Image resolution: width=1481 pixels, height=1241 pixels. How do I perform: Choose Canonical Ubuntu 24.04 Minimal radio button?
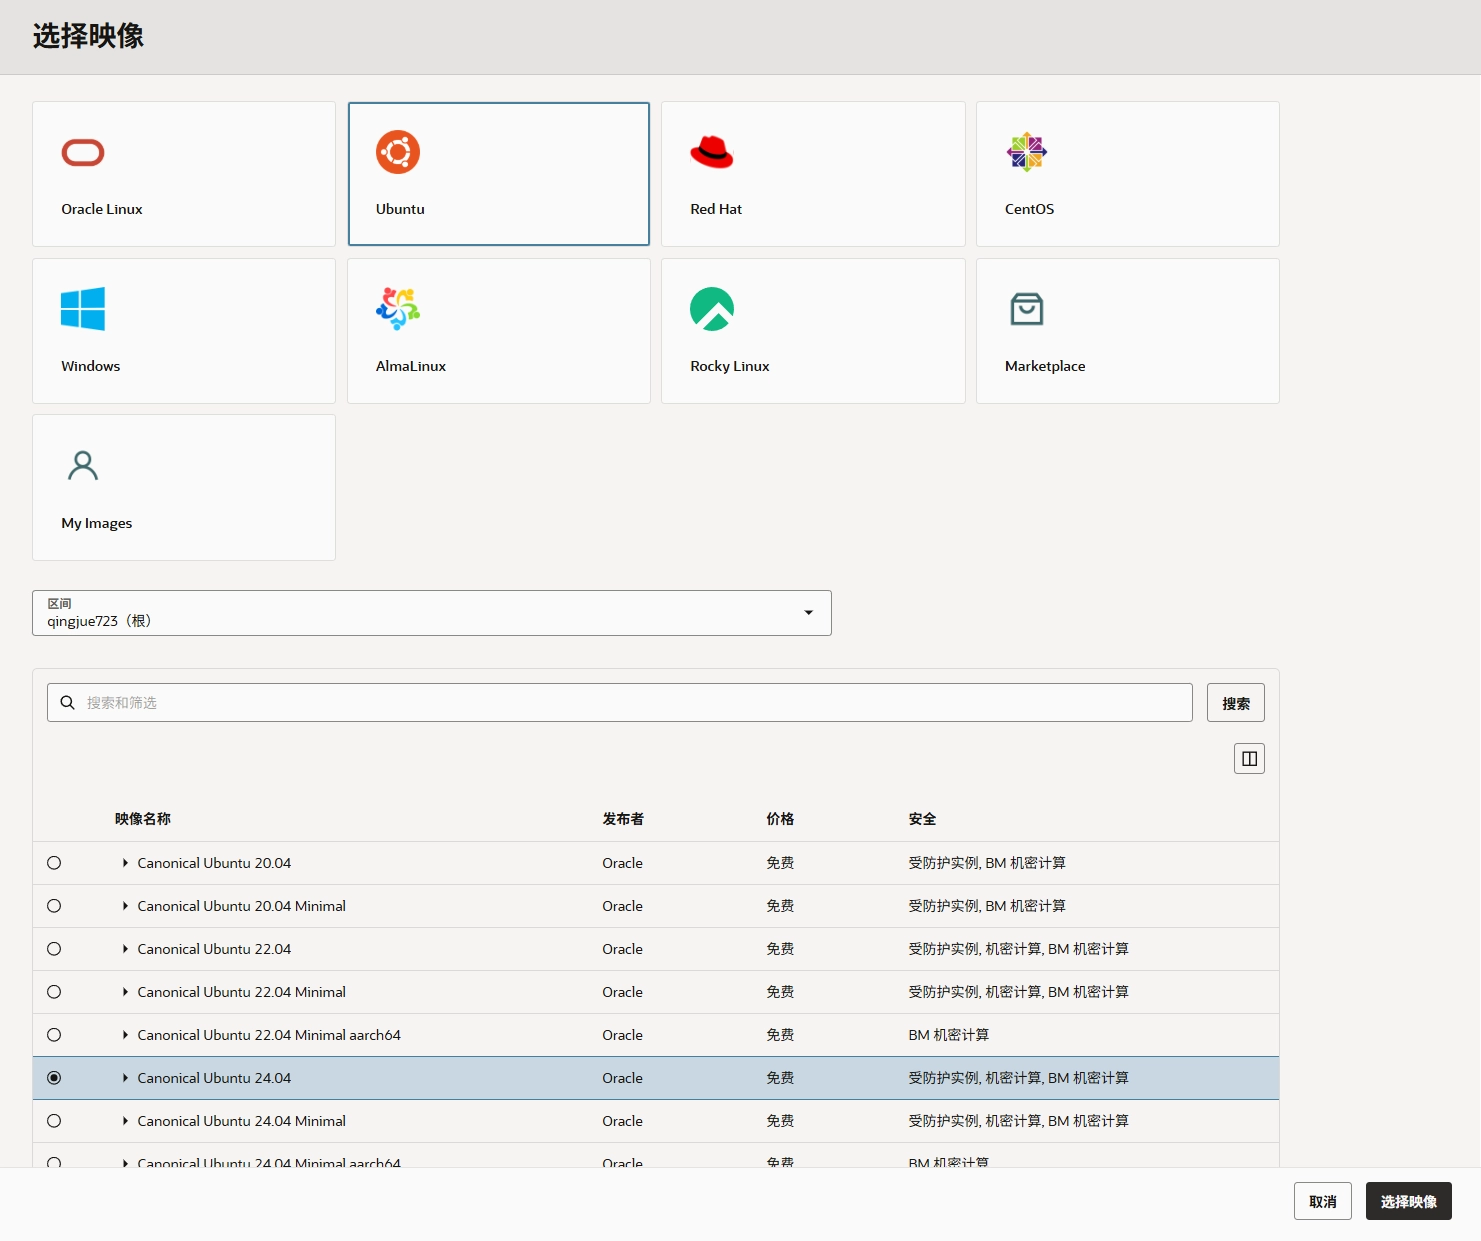click(x=54, y=1121)
